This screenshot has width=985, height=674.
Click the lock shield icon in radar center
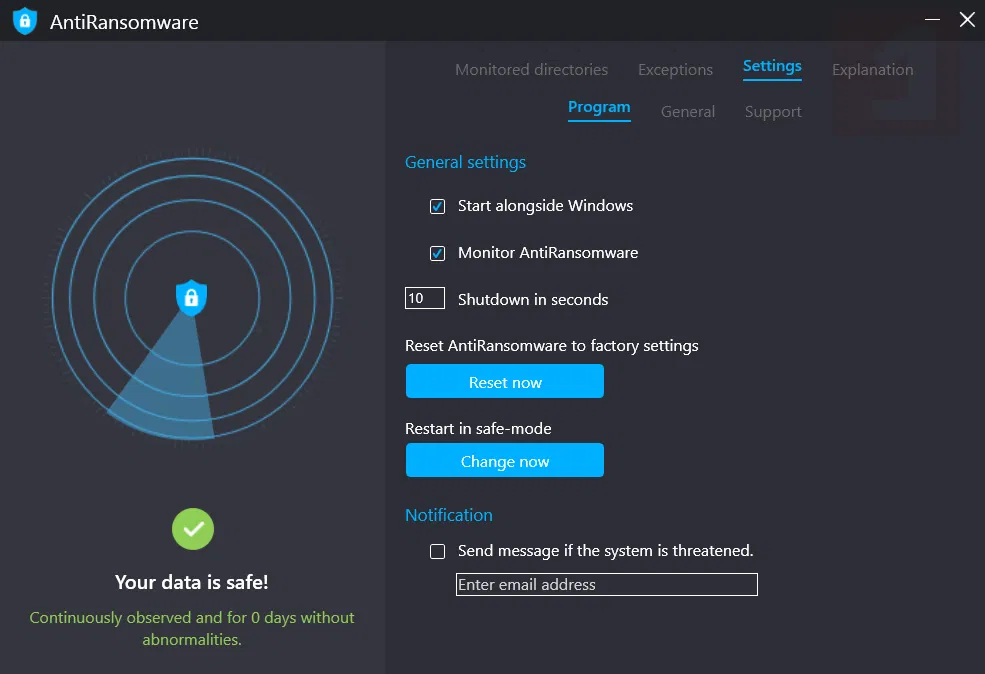coord(191,297)
